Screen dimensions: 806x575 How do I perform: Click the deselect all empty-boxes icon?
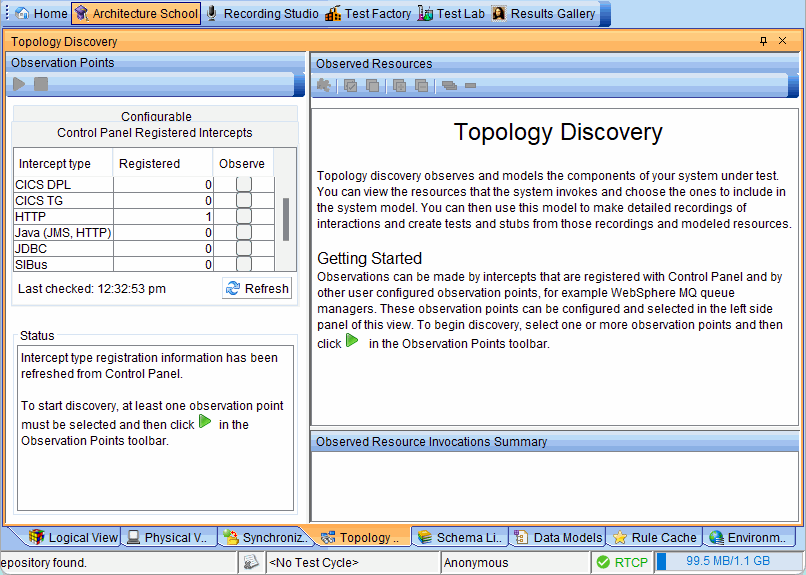372,85
